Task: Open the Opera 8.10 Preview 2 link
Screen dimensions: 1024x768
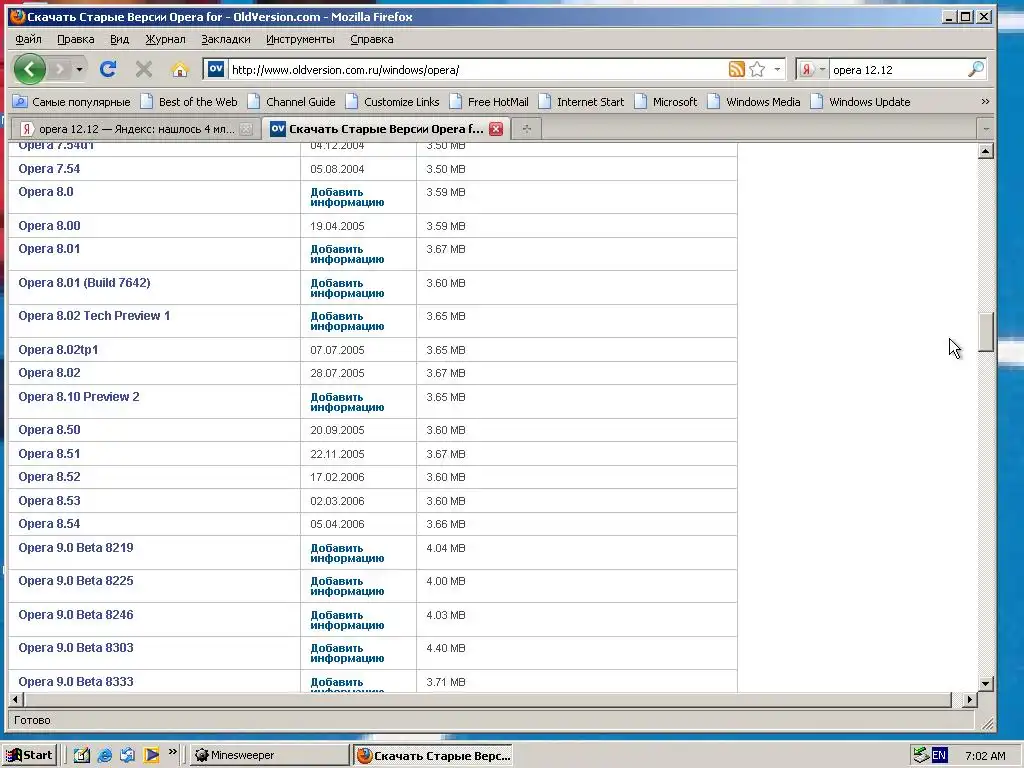Action: [79, 396]
